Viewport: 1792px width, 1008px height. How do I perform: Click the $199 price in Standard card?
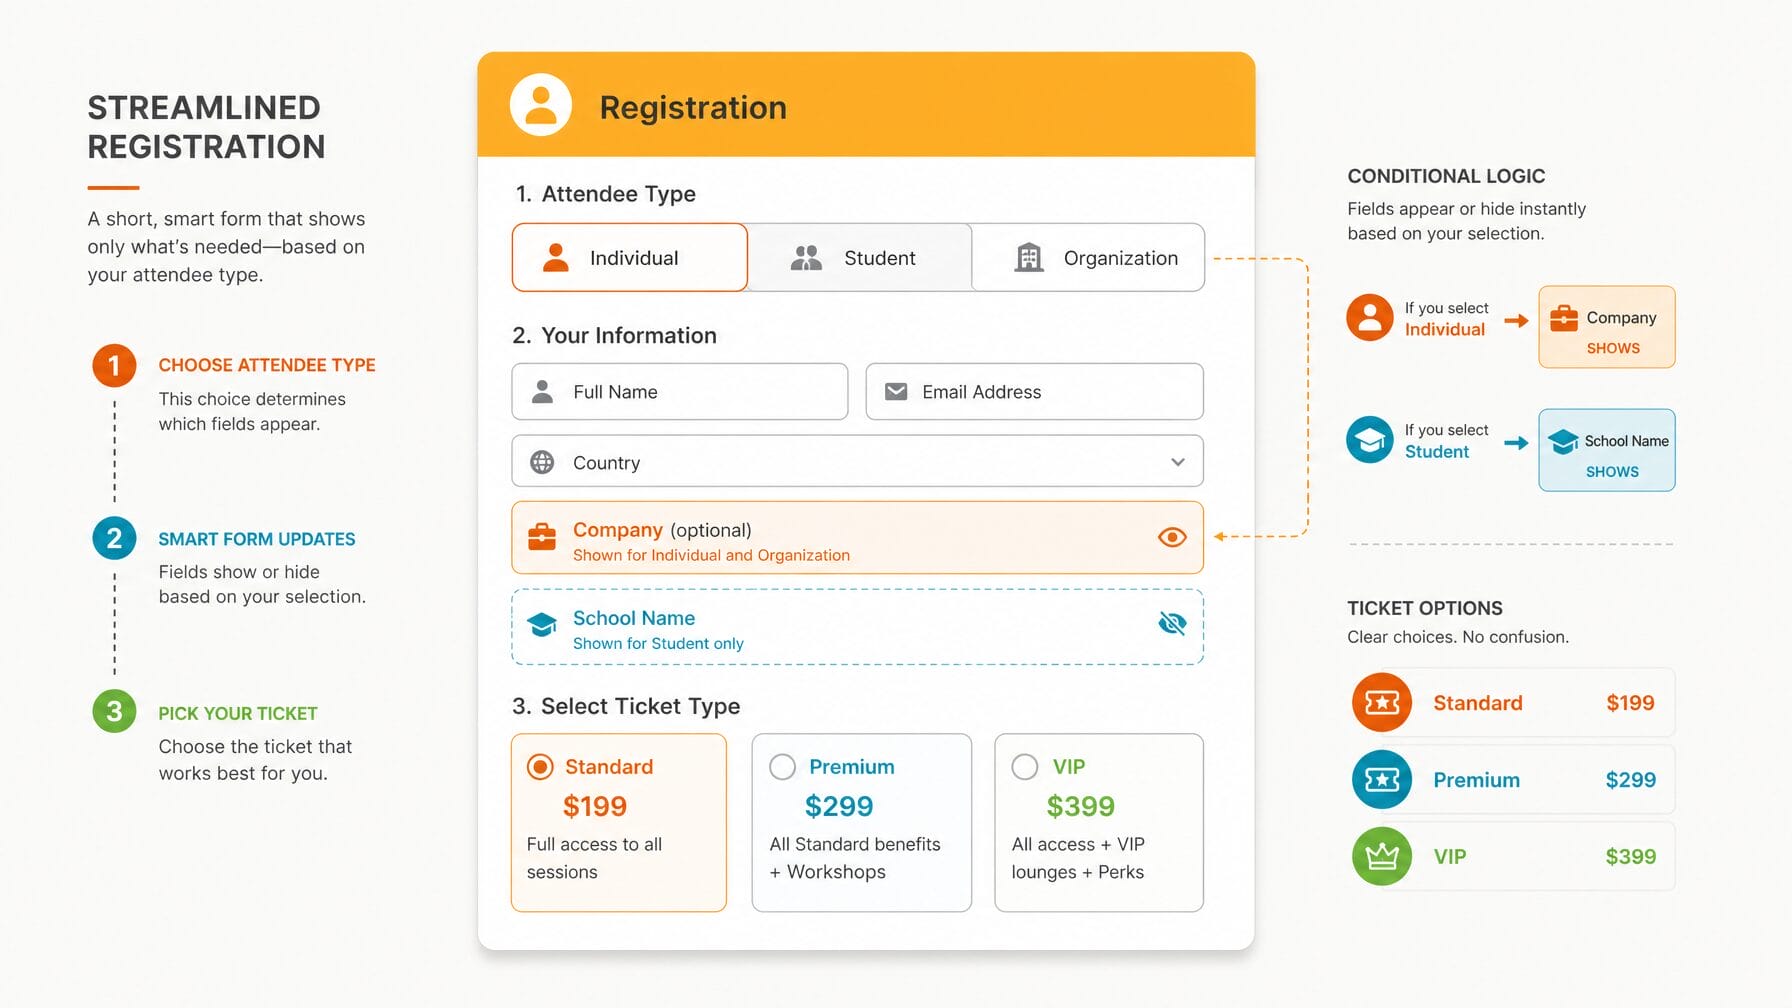595,806
